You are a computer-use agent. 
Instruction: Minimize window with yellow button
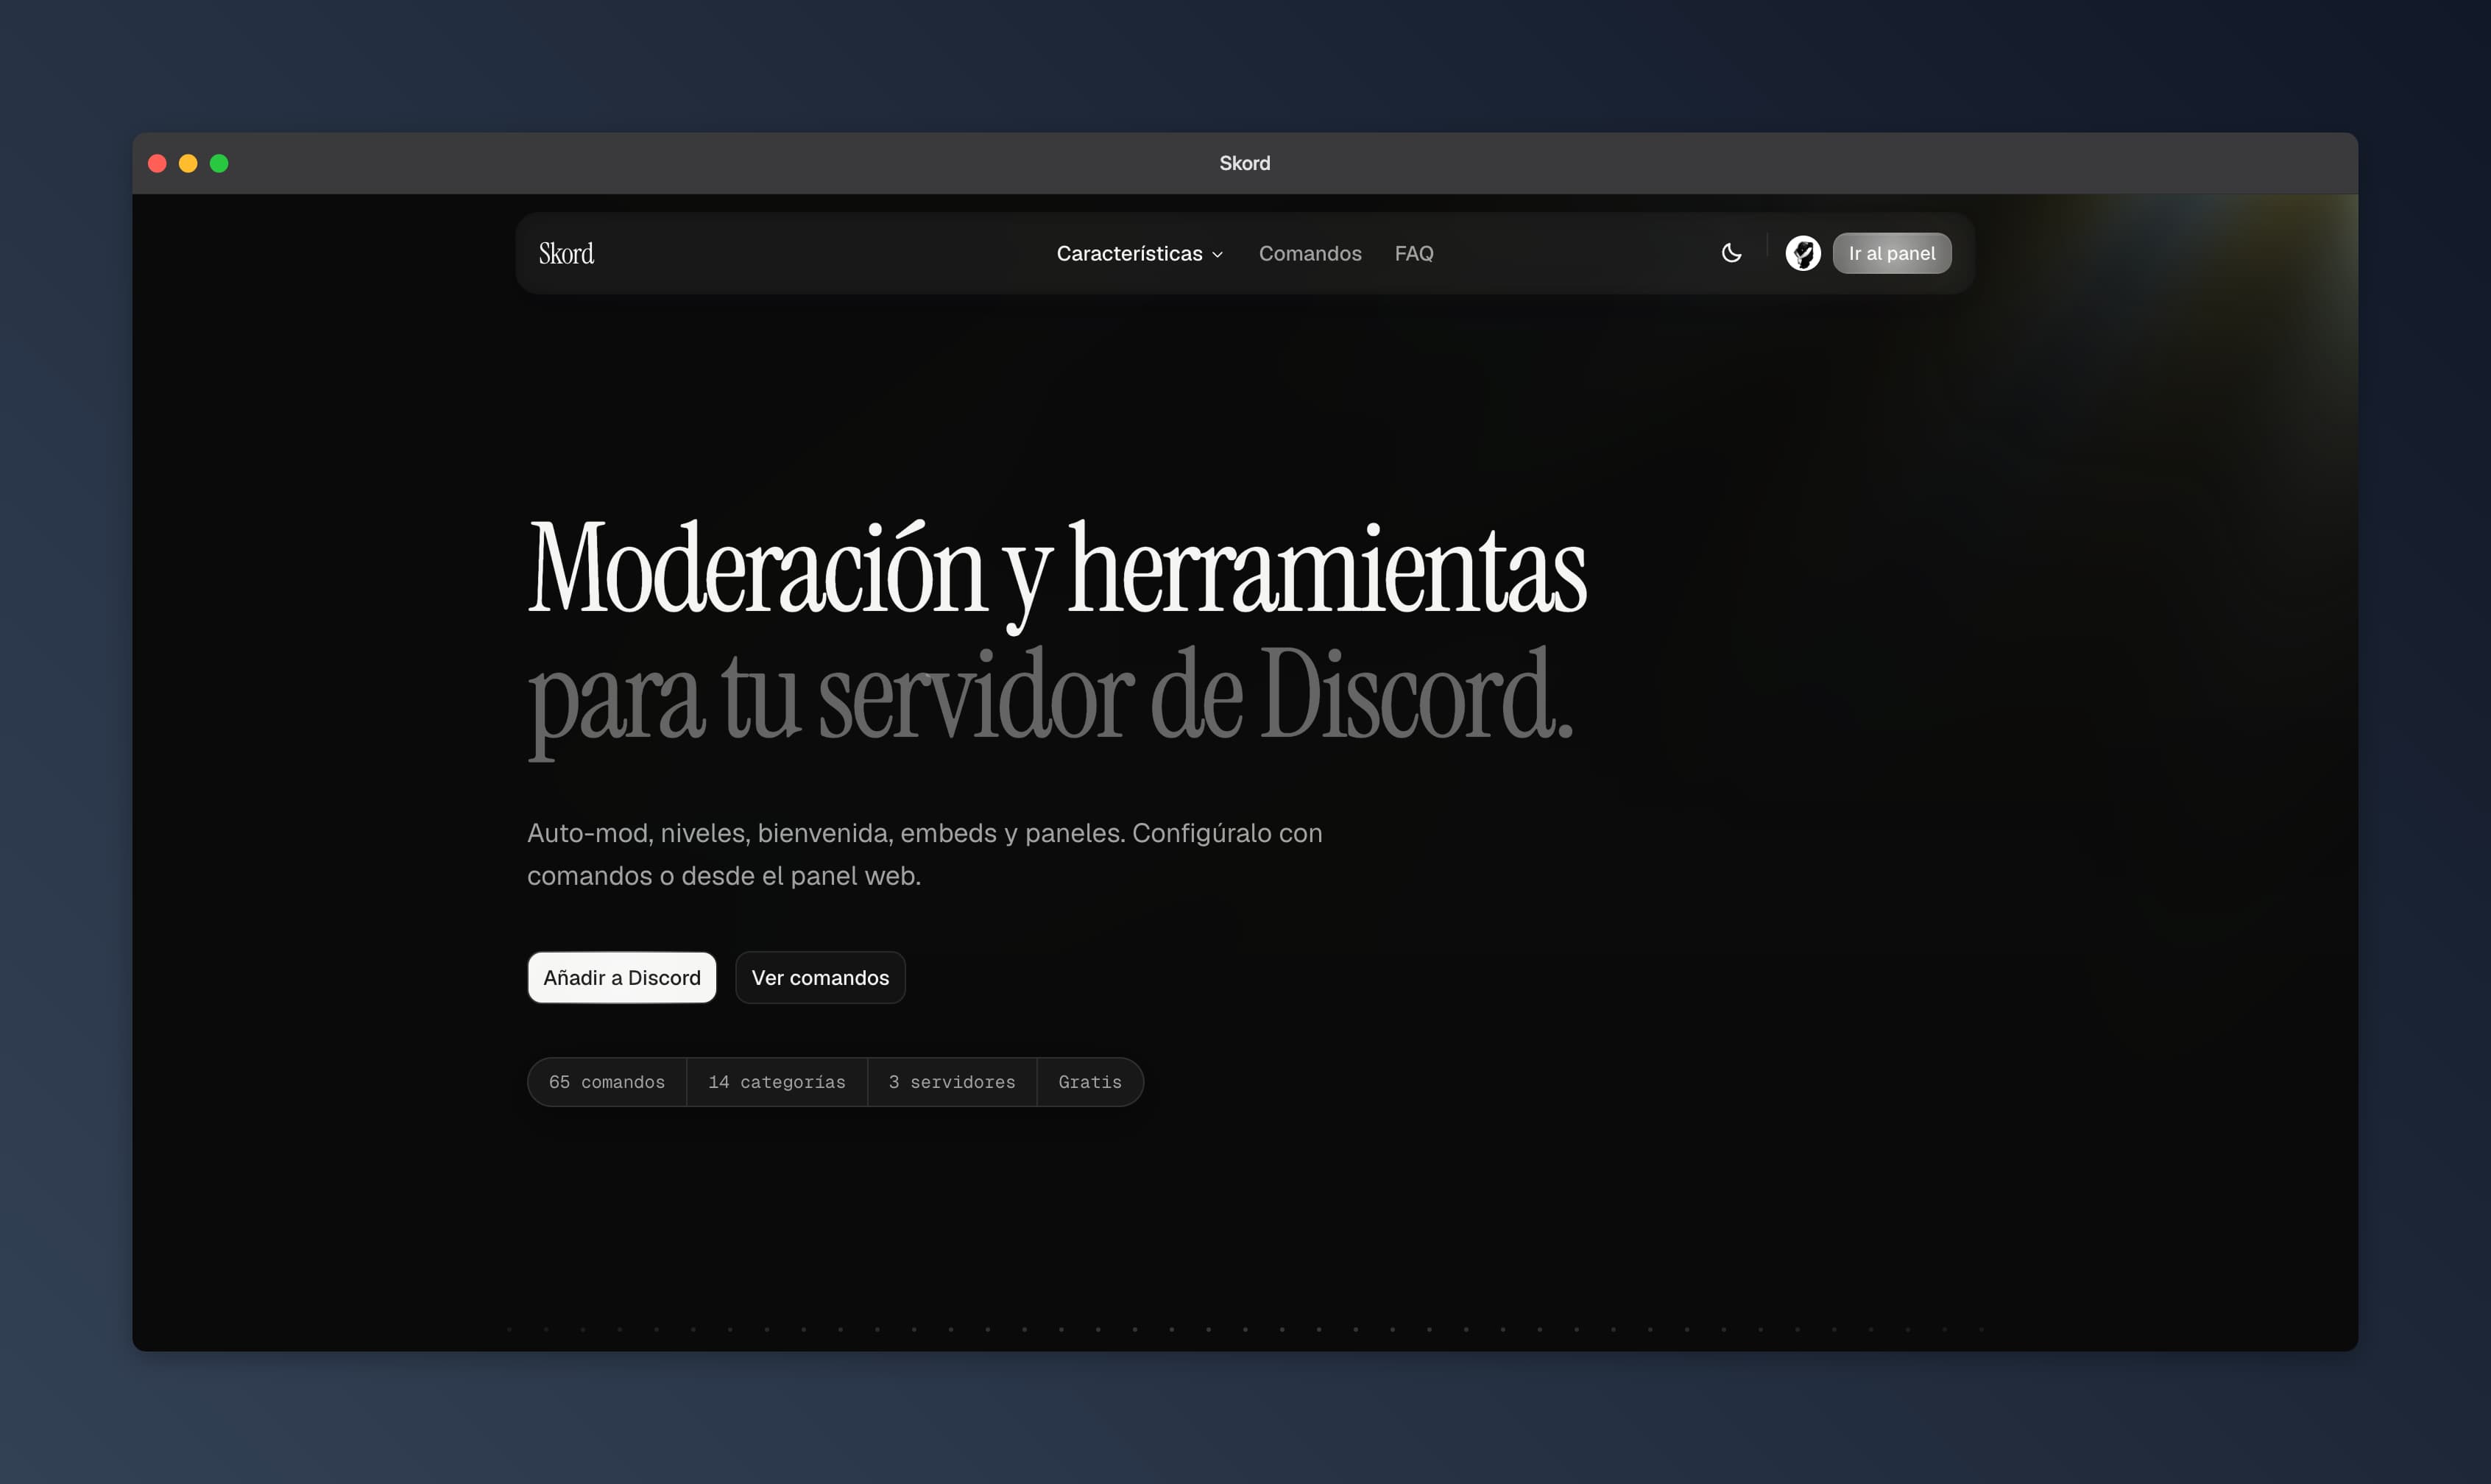(x=188, y=163)
